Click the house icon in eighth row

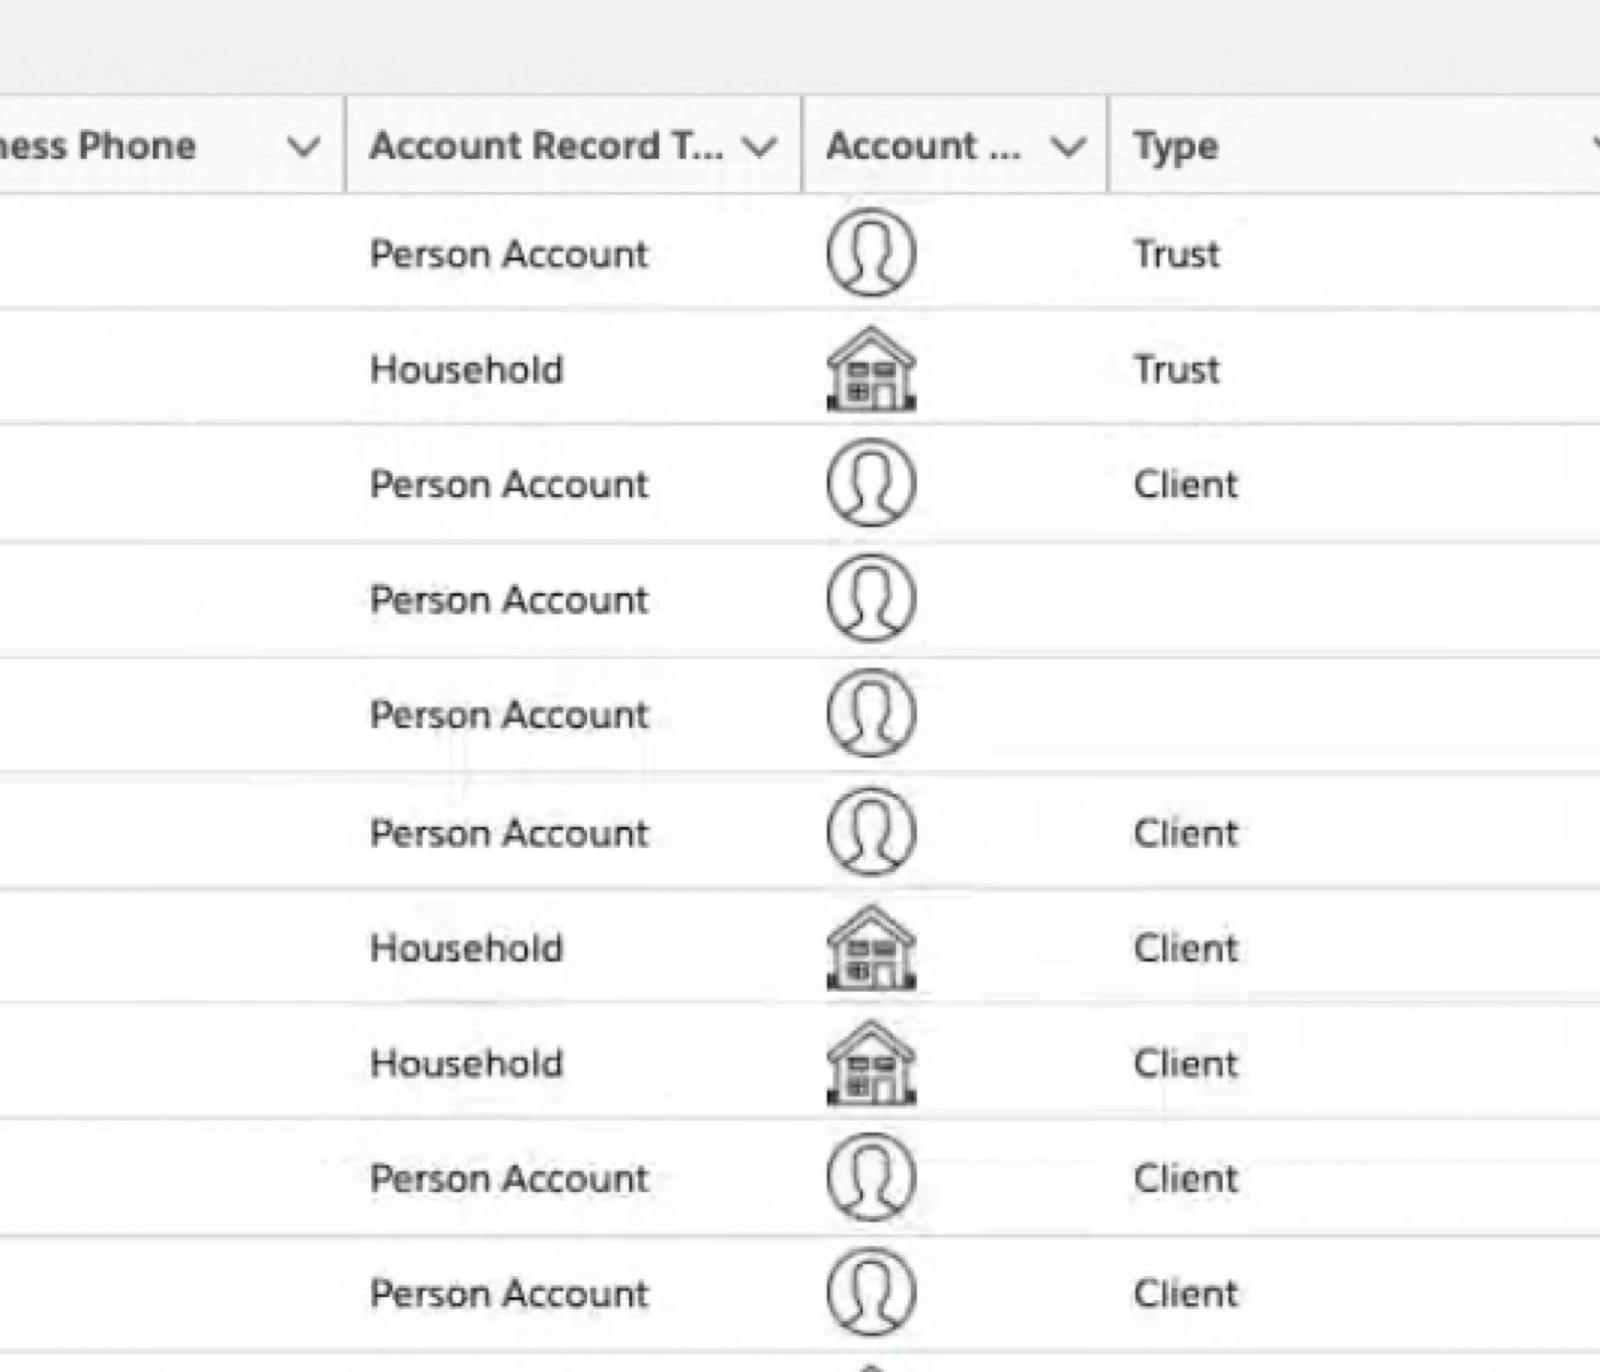tap(870, 1062)
